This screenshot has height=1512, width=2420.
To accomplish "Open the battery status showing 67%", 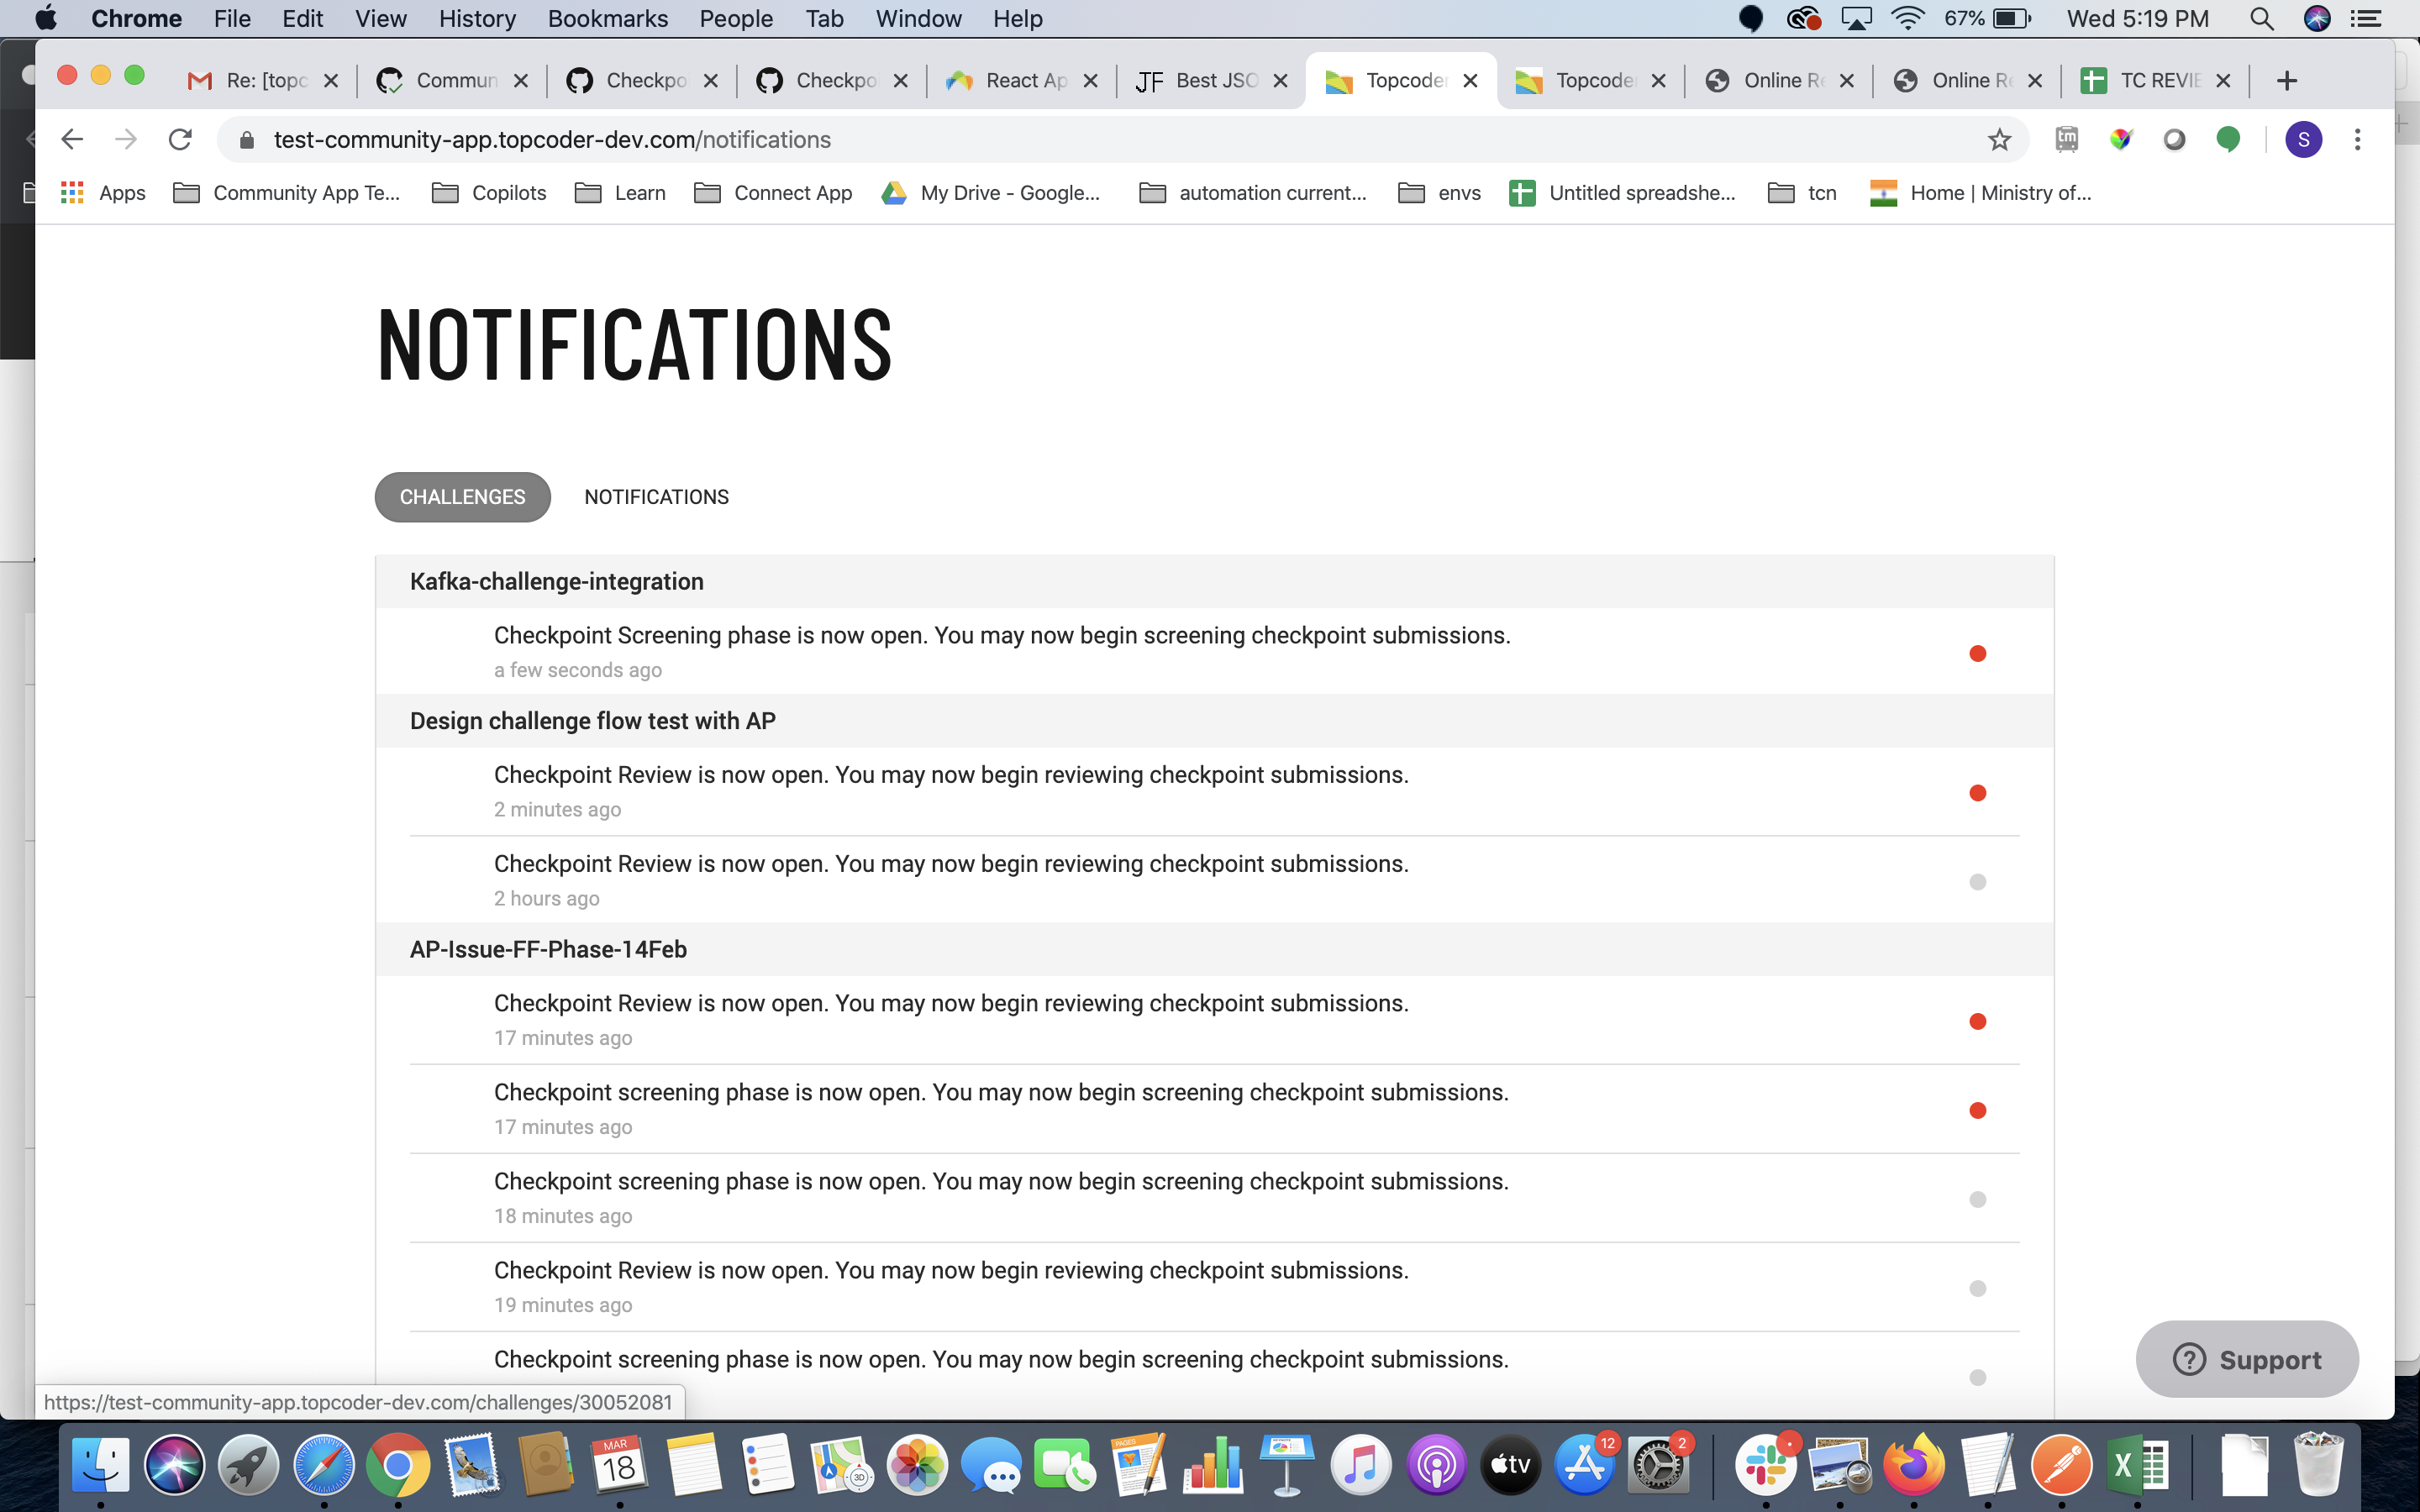I will [1988, 19].
